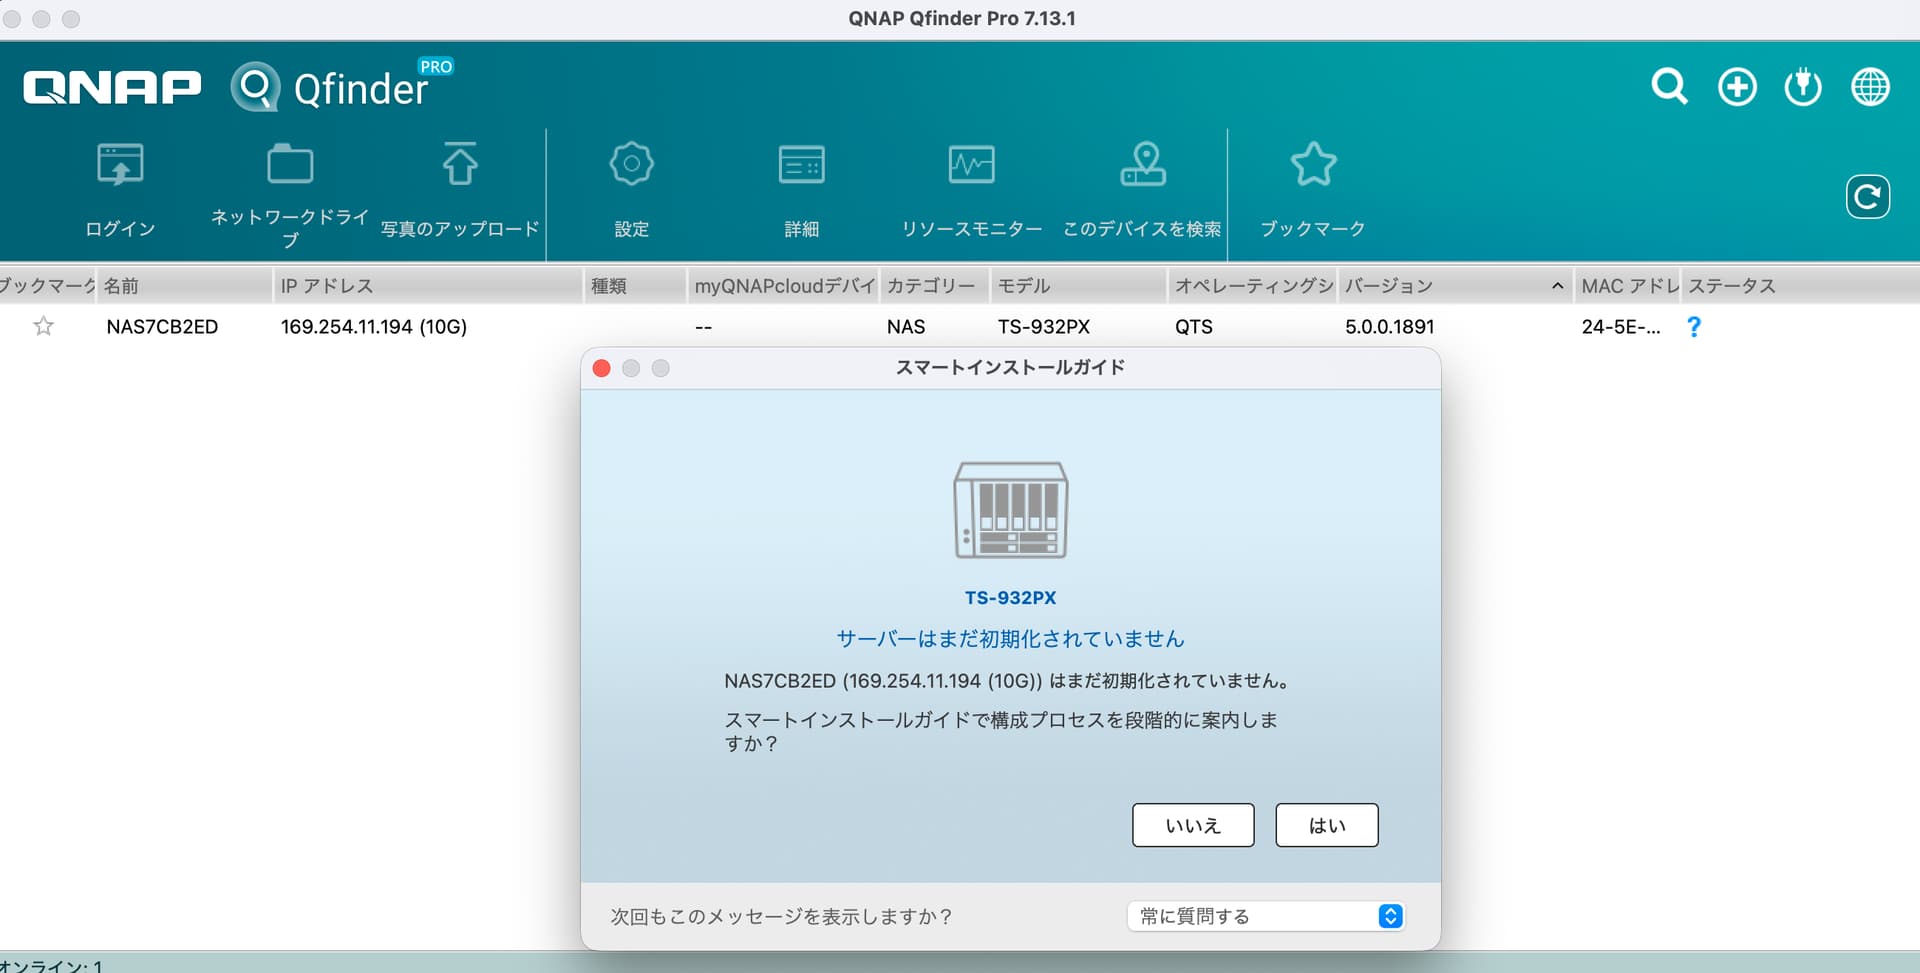Refresh the device list with refresh button
Screen dimensions: 1920x973
click(1867, 197)
